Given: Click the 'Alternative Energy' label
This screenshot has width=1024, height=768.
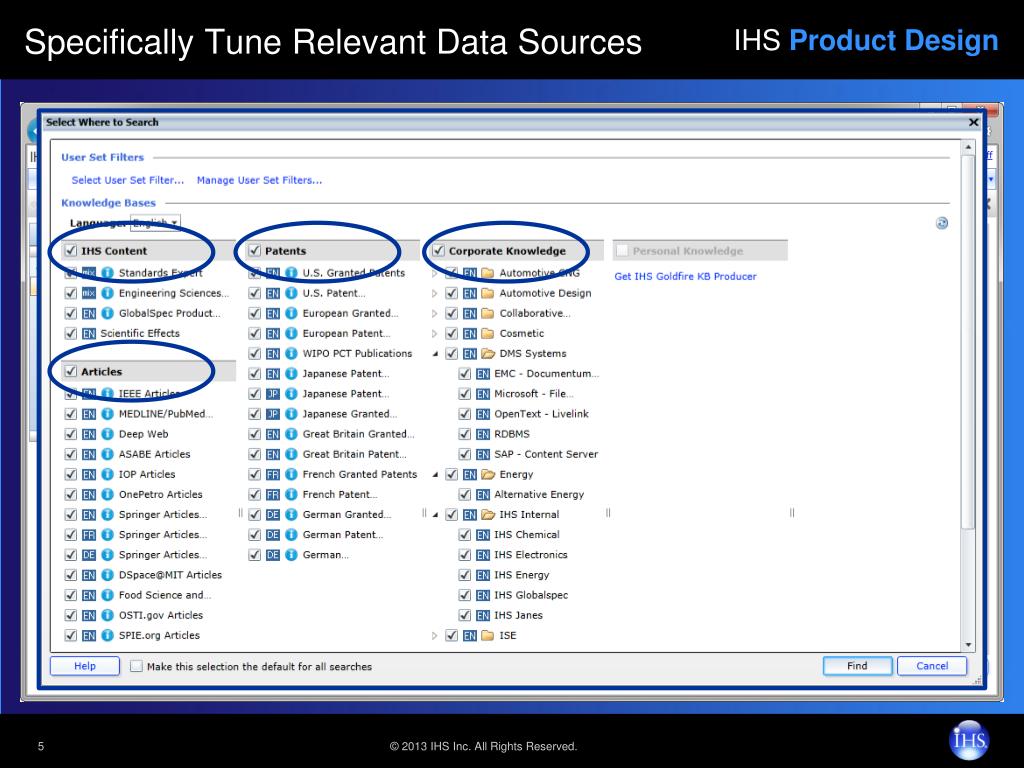Looking at the screenshot, I should pos(539,494).
